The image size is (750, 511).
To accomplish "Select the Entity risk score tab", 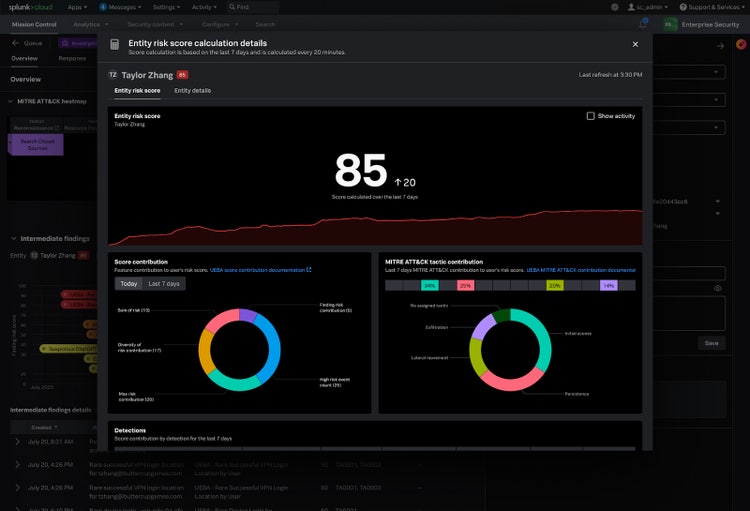I will [137, 91].
